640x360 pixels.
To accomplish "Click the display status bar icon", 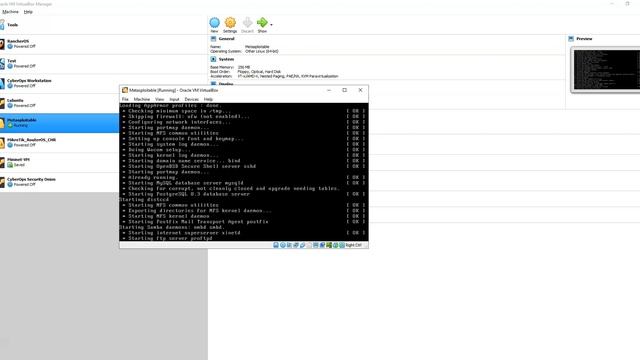I will click(x=316, y=245).
